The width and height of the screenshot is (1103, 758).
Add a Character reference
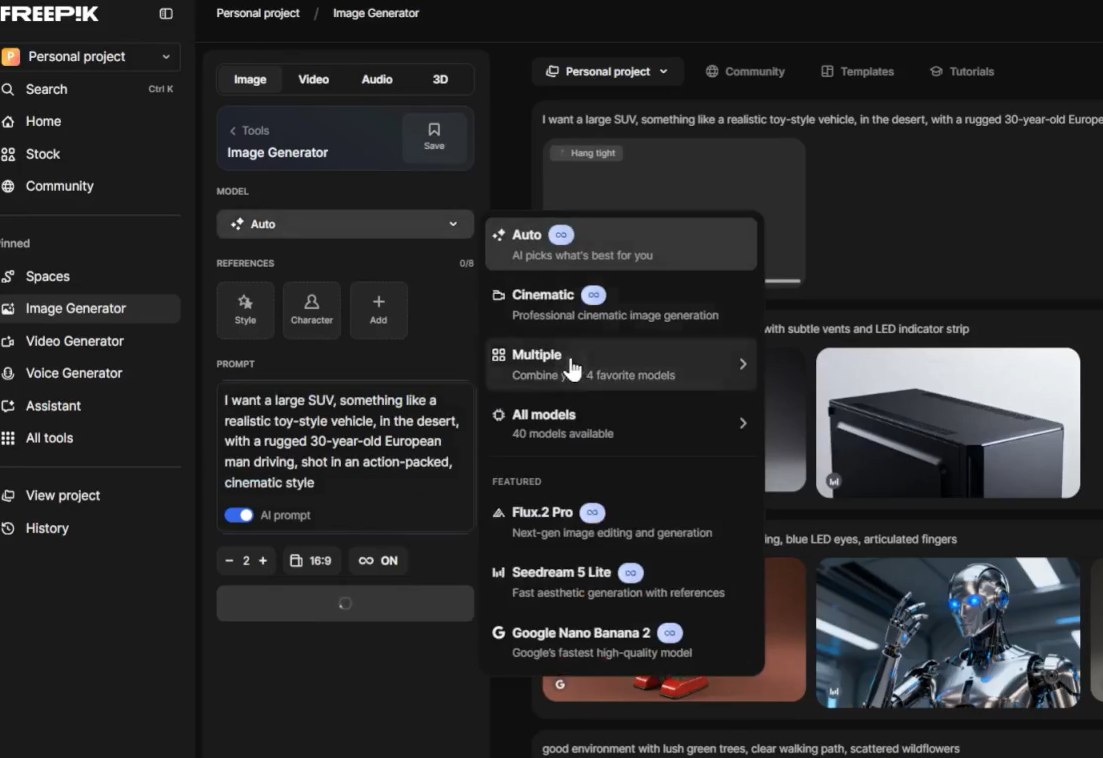coord(311,310)
